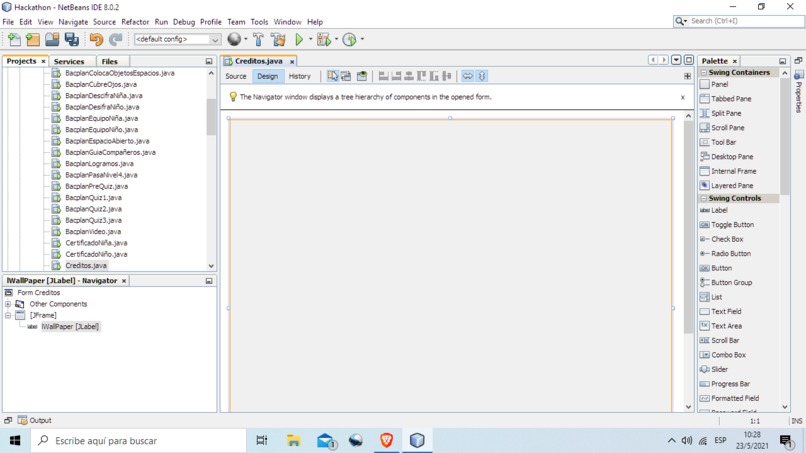The image size is (806, 453).
Task: Toggle Selection Mode in the designer toolbar
Action: pyautogui.click(x=333, y=76)
